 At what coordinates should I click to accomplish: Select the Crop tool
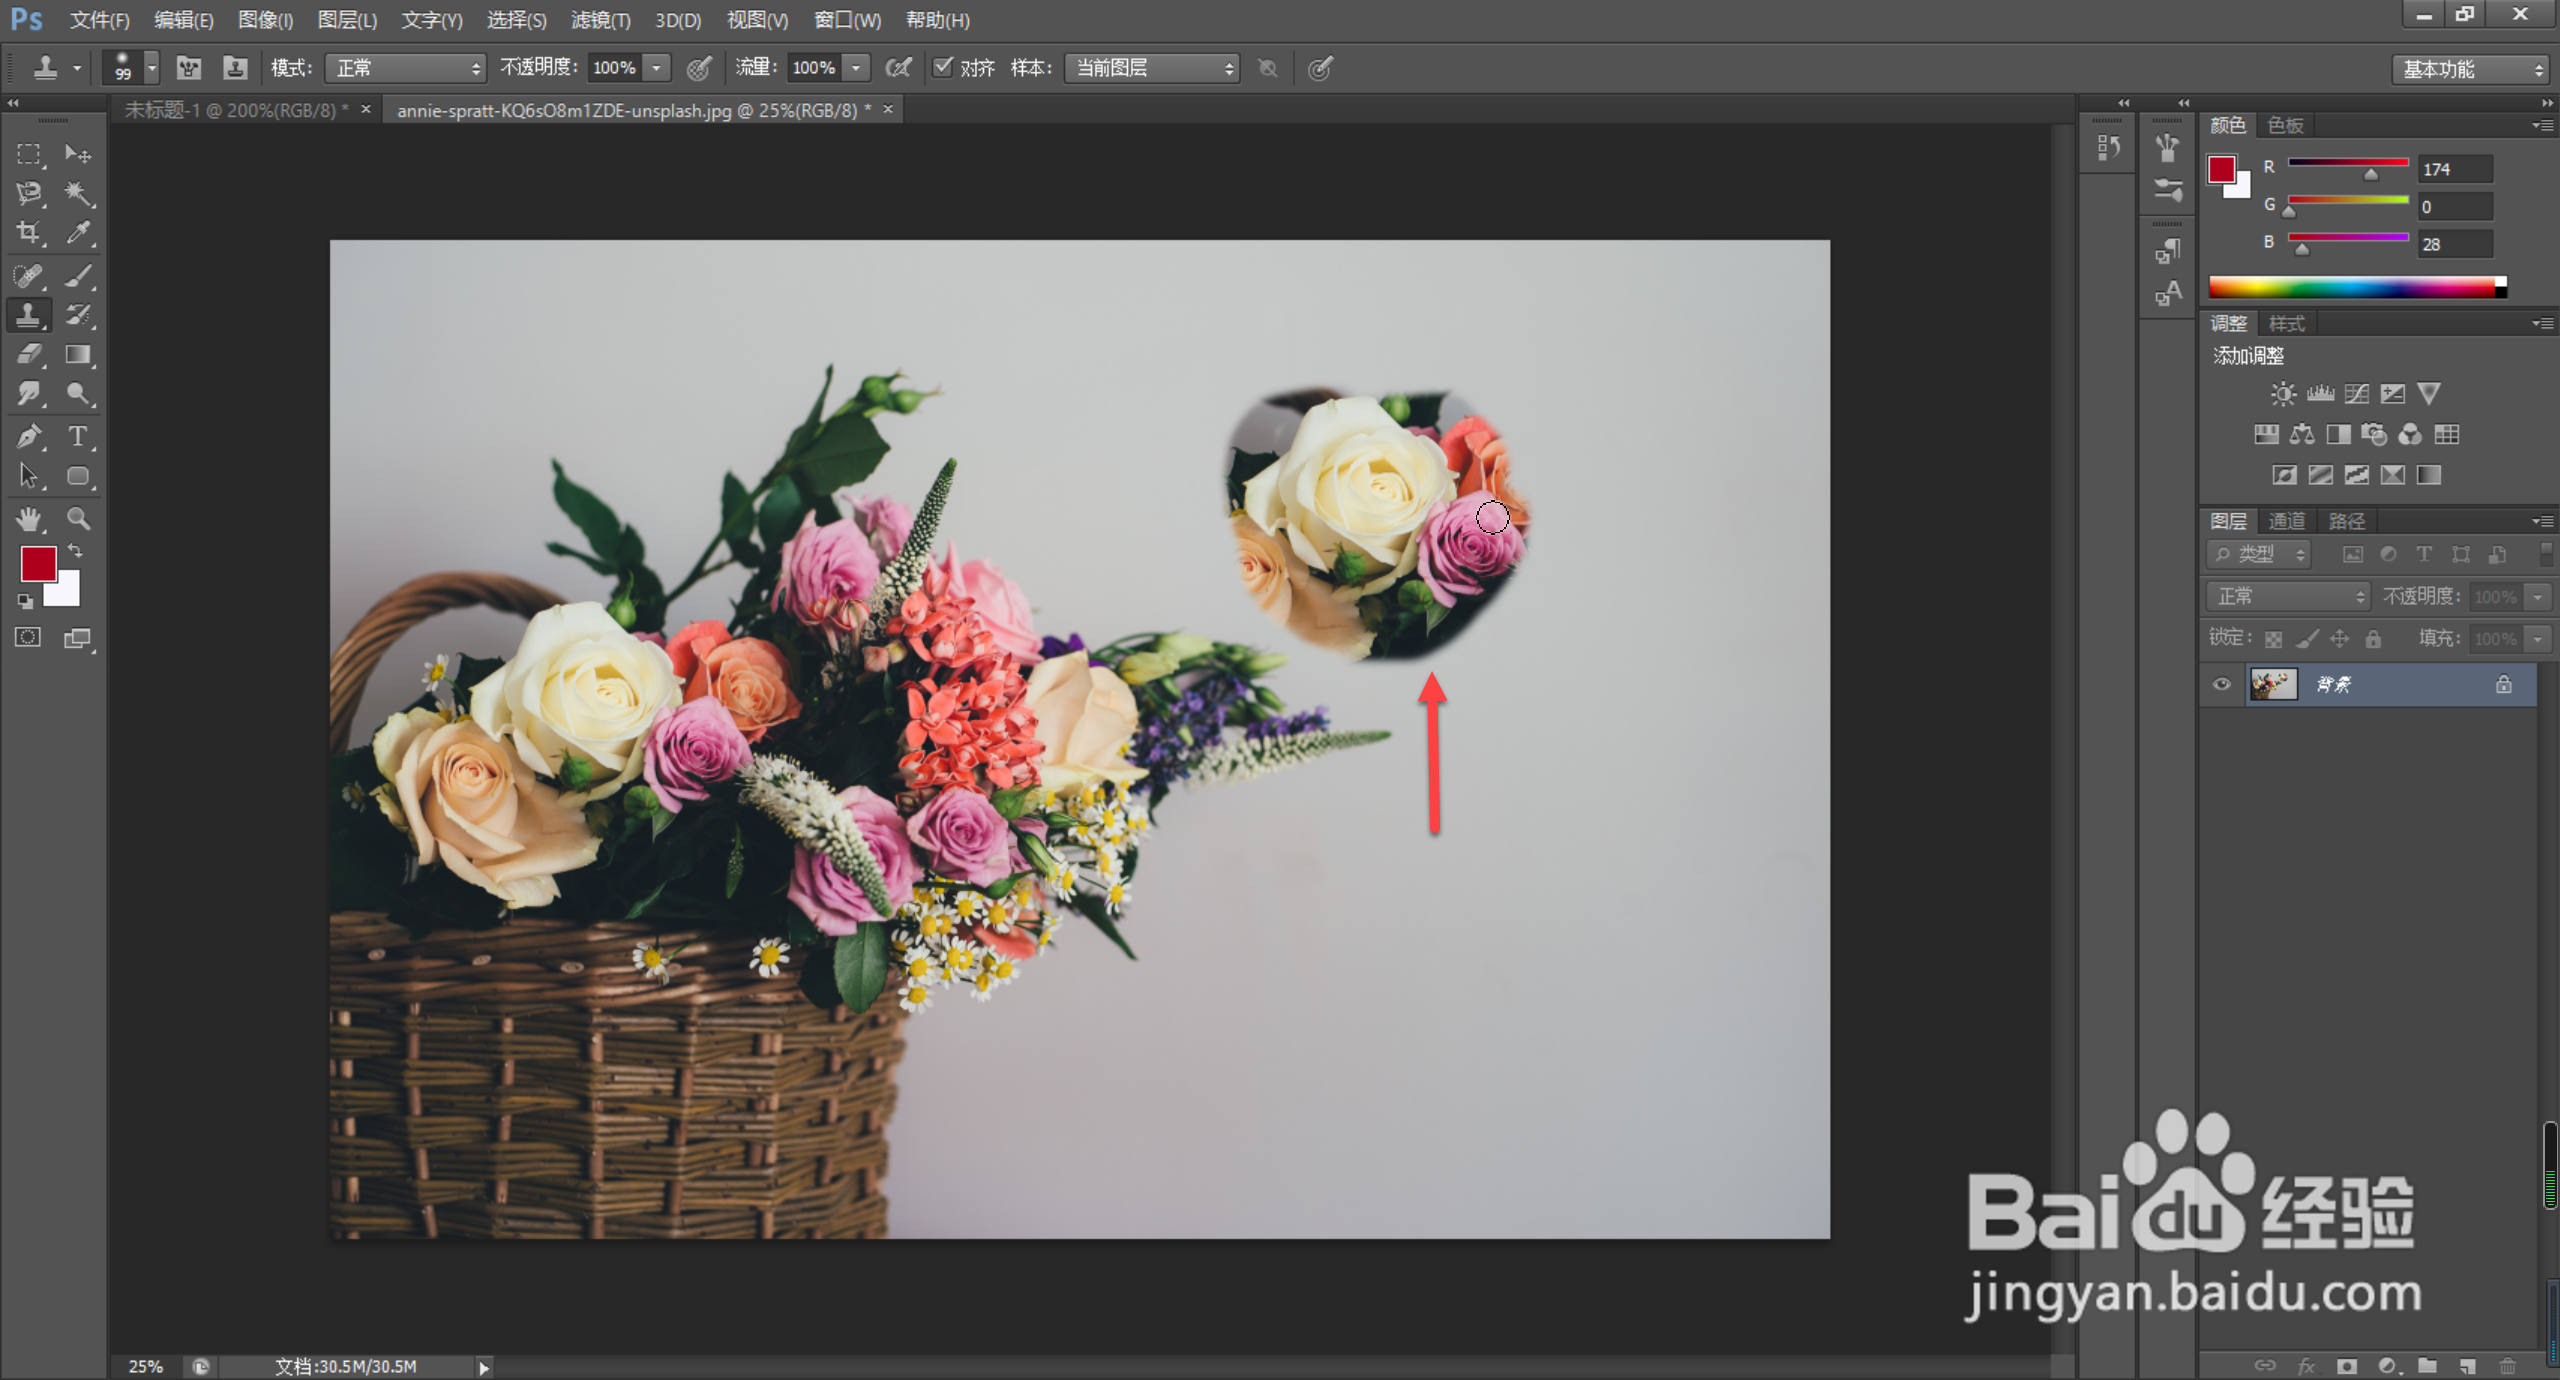click(x=29, y=233)
